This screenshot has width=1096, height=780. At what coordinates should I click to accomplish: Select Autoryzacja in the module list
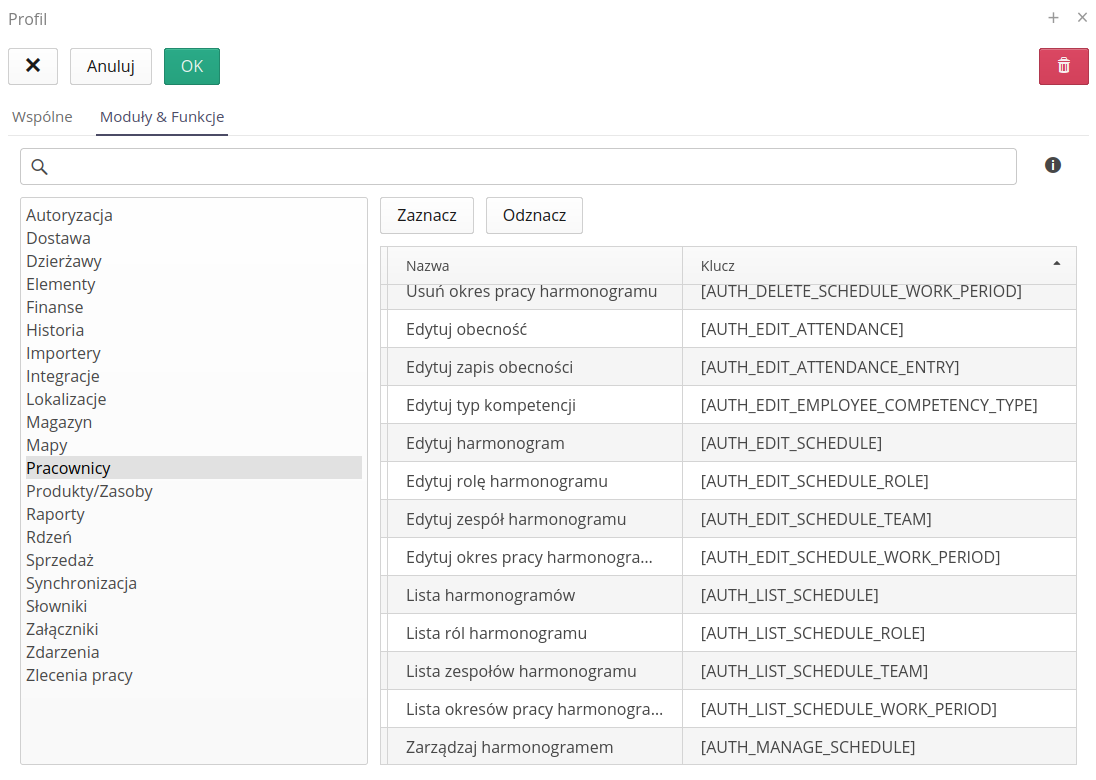click(x=69, y=215)
